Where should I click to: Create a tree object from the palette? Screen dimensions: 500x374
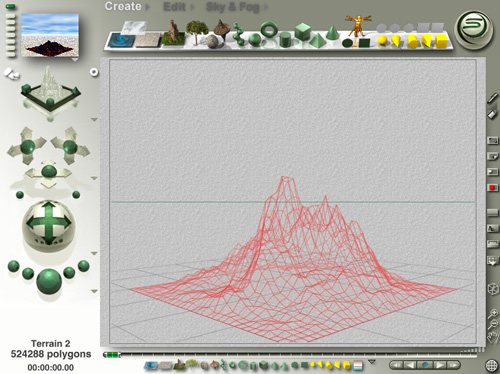pos(197,32)
